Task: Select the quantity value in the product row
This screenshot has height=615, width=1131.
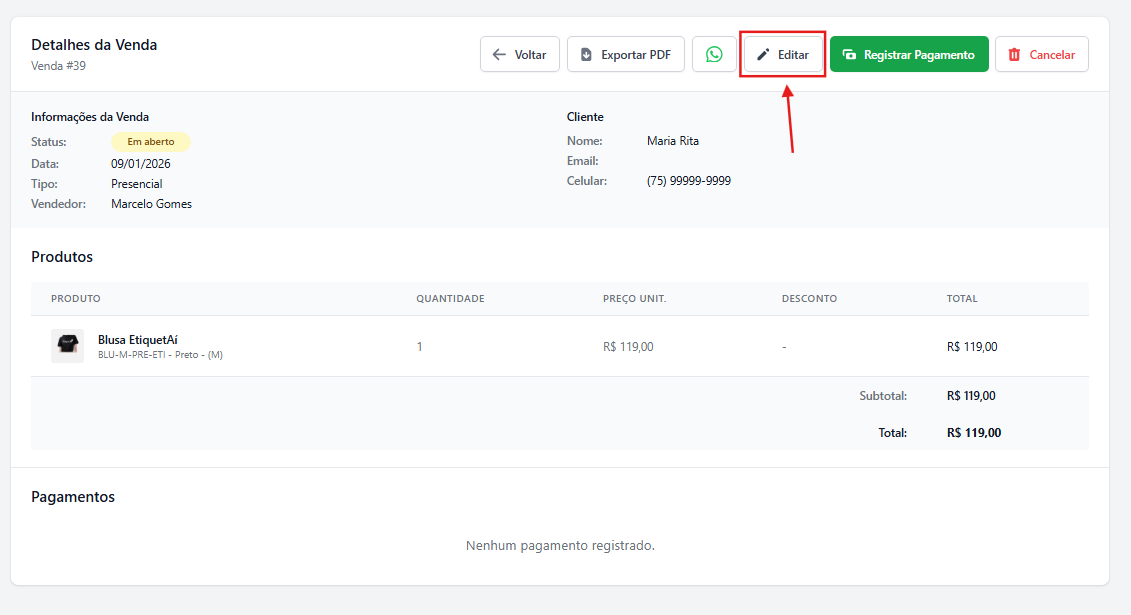Action: pyautogui.click(x=420, y=347)
